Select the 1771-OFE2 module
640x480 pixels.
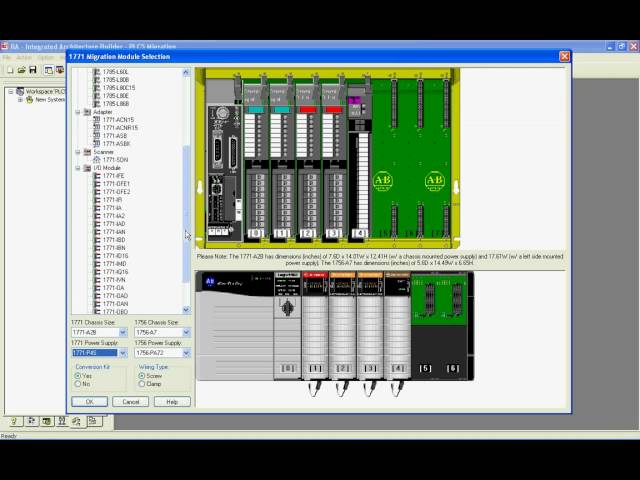tap(117, 192)
